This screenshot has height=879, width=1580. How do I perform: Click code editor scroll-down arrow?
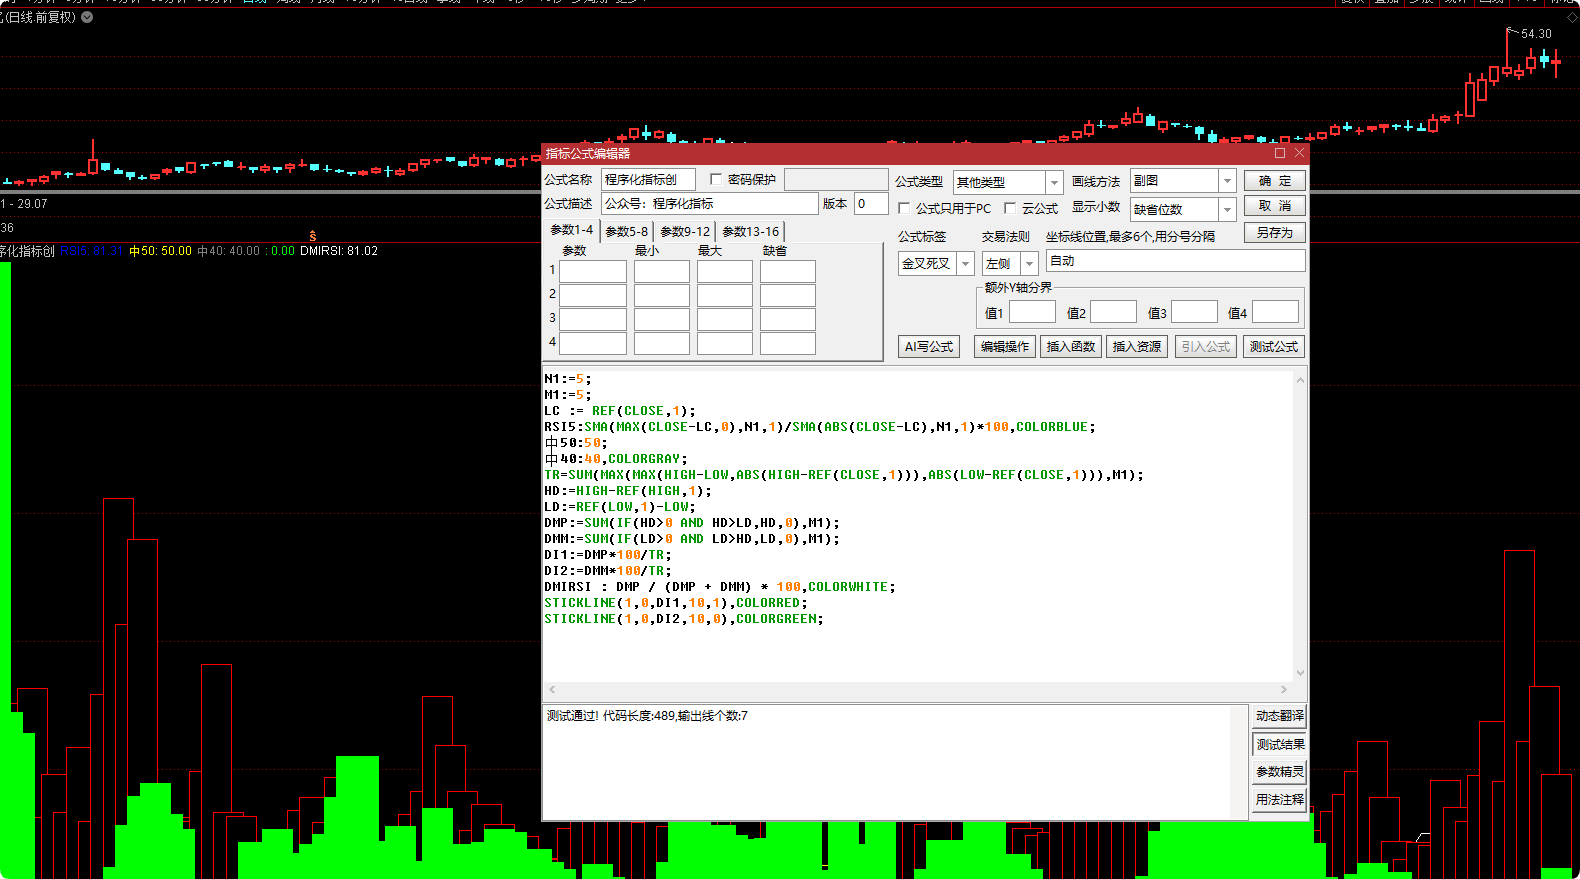(x=1300, y=673)
